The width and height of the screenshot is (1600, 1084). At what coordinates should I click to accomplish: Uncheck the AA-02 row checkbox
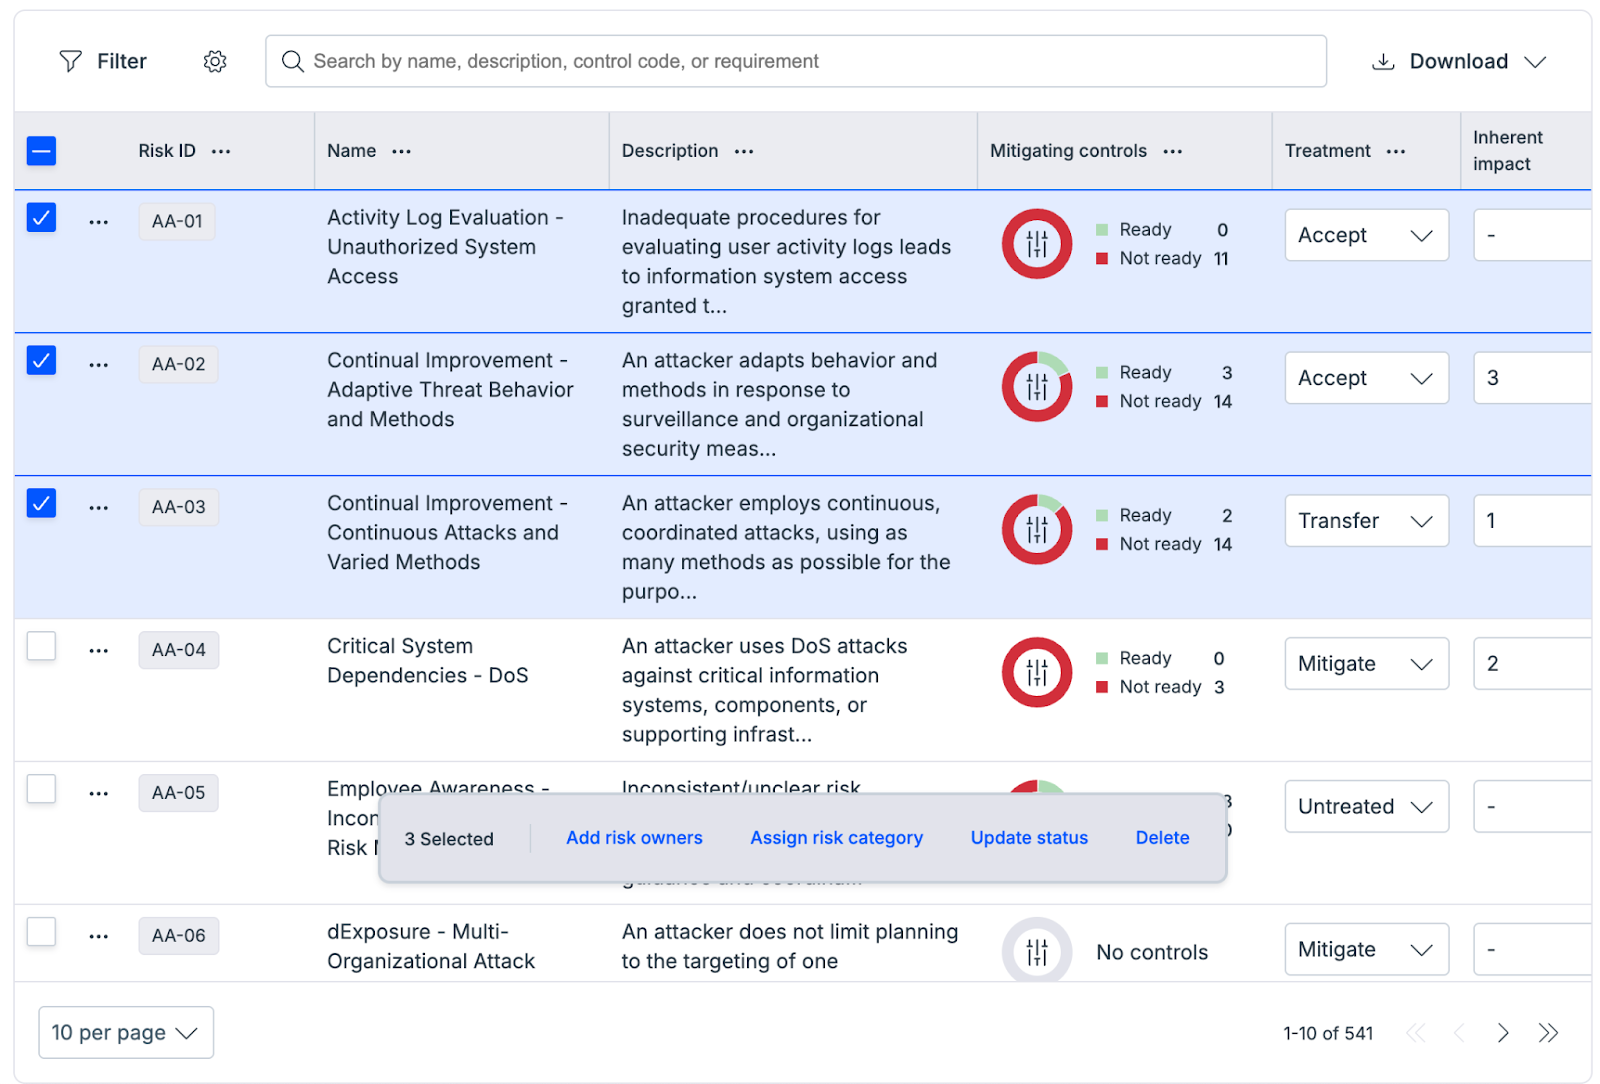(41, 360)
